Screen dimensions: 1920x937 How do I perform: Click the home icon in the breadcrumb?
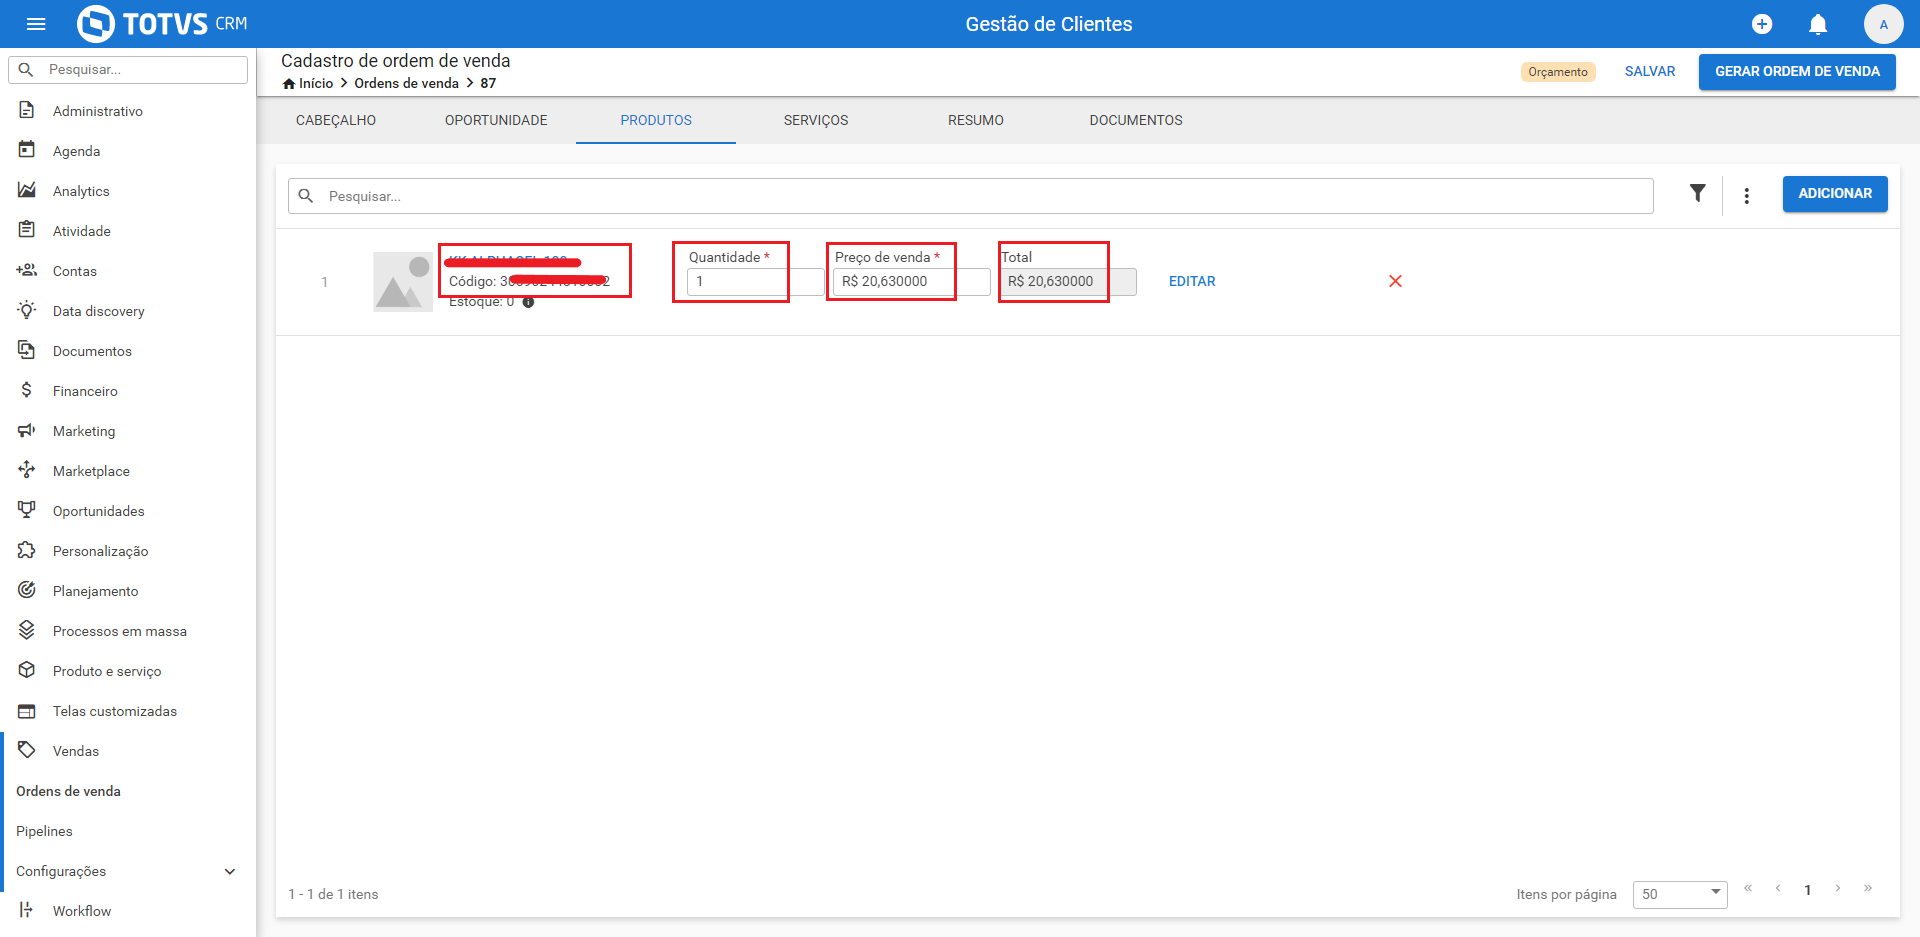pos(289,83)
